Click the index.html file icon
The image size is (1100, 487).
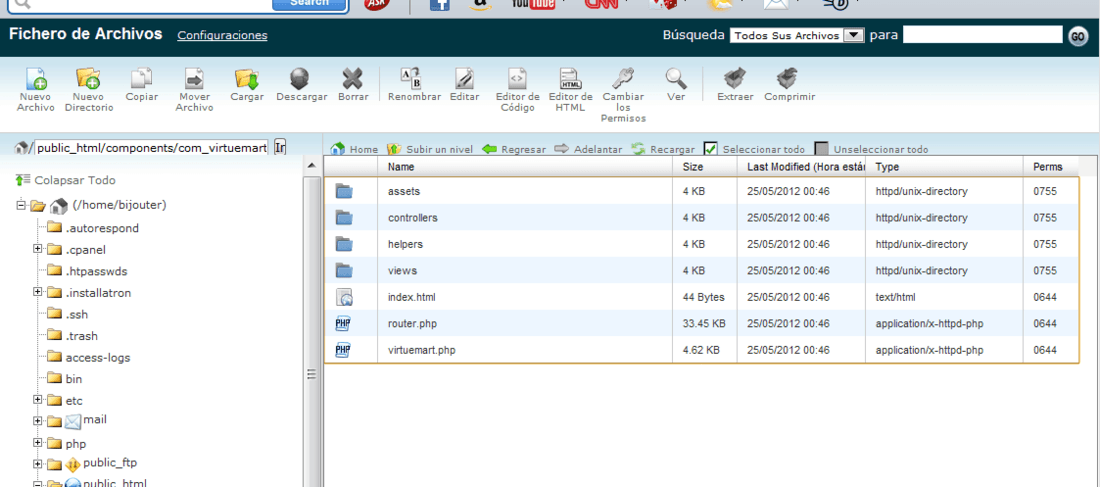point(343,297)
